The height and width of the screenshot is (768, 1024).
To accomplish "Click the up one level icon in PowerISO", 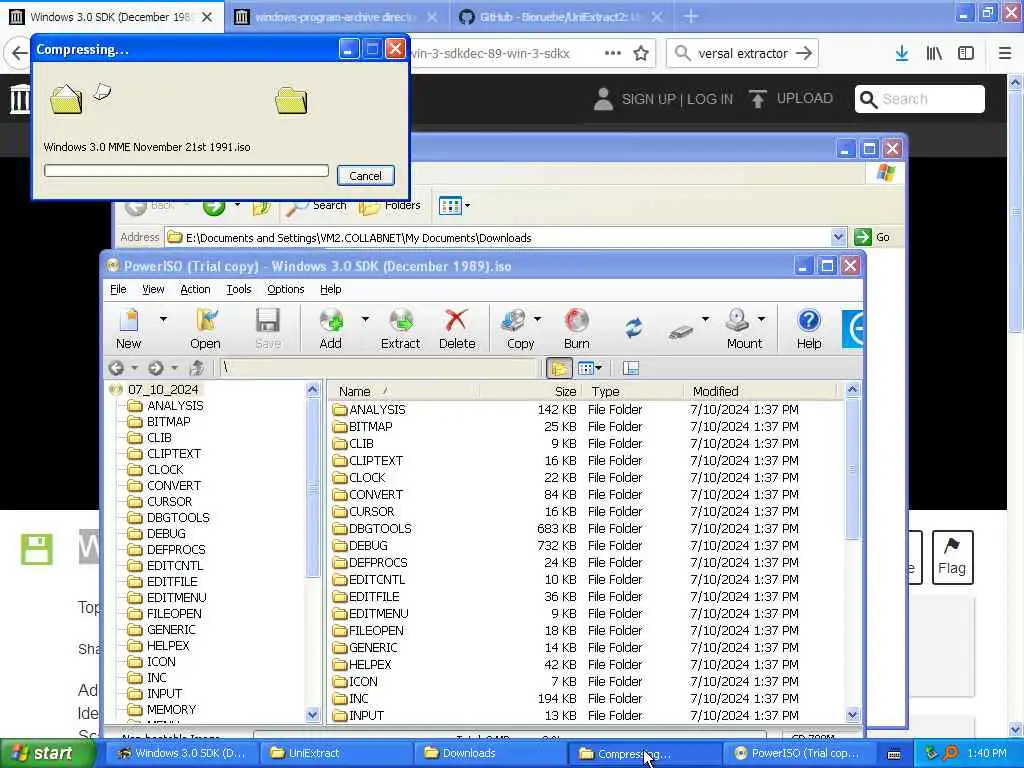I will tap(197, 368).
